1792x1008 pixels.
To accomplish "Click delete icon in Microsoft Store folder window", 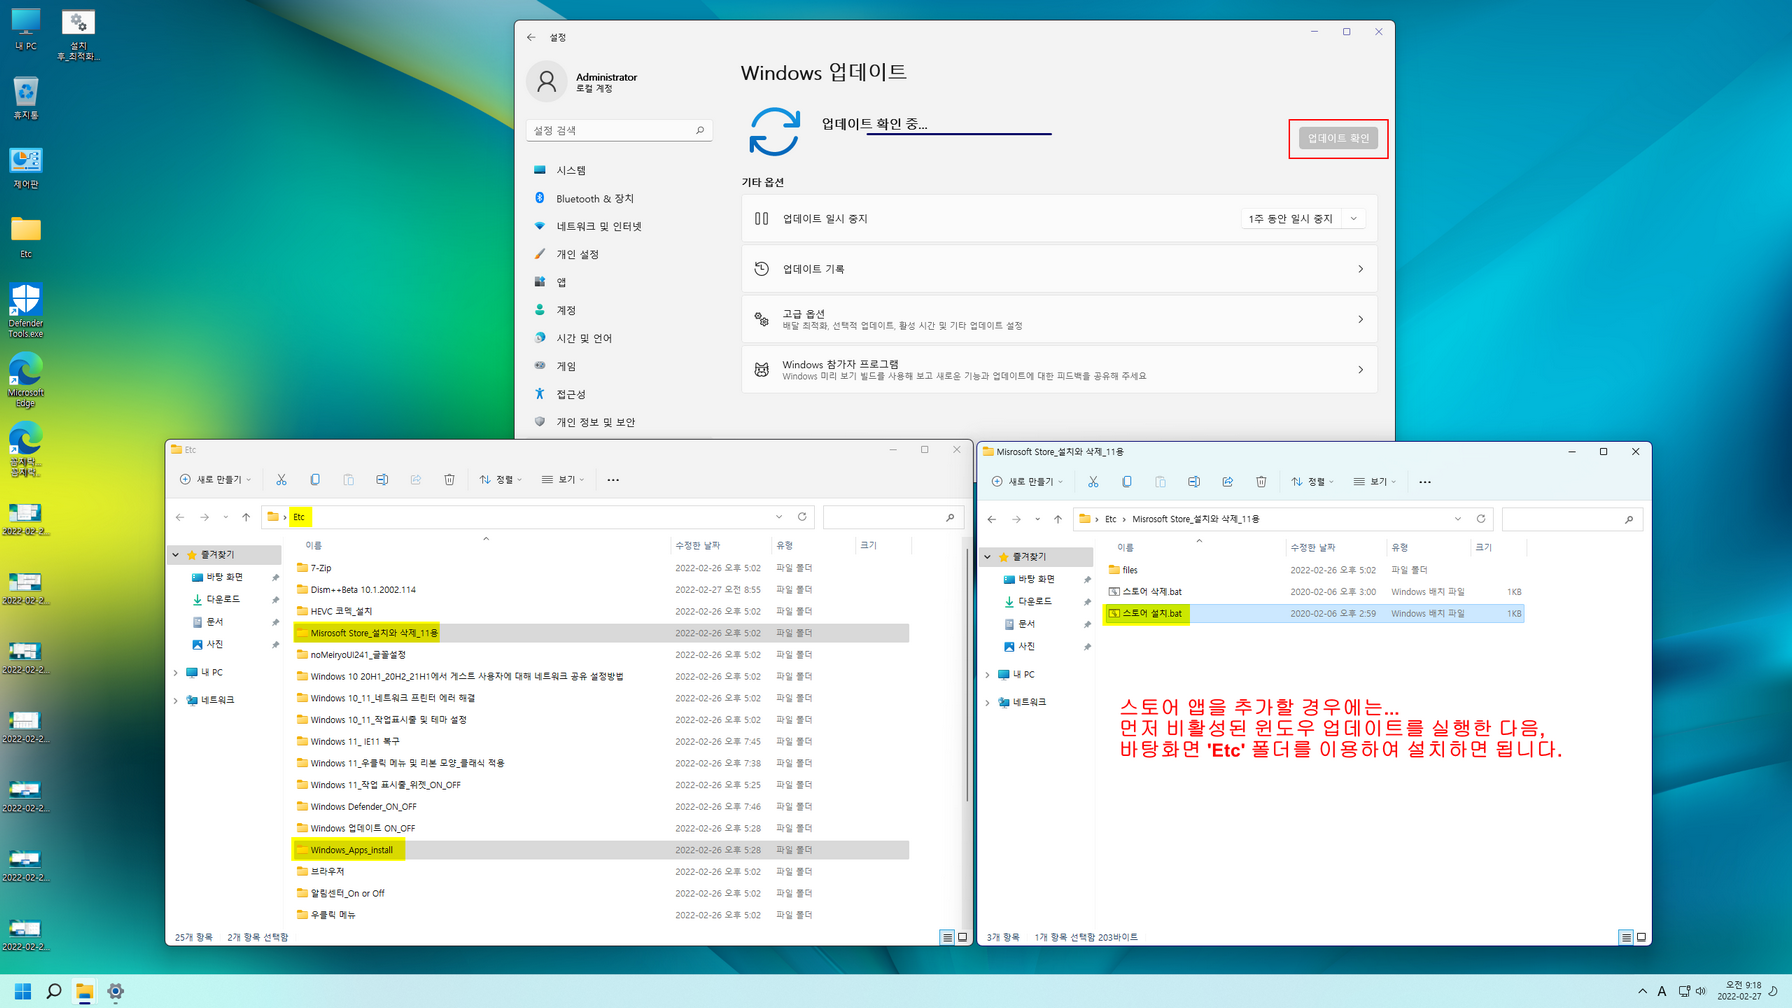I will click(1261, 482).
